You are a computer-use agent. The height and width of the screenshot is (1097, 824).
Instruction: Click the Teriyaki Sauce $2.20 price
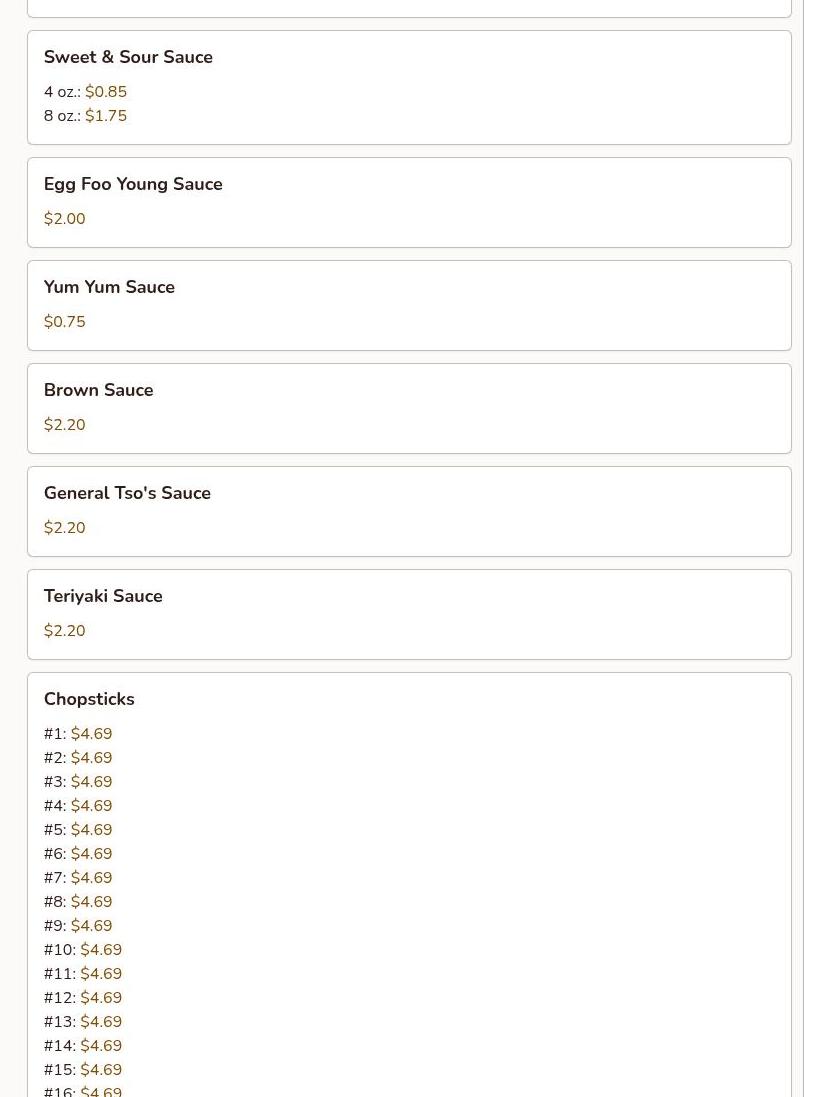(x=64, y=630)
